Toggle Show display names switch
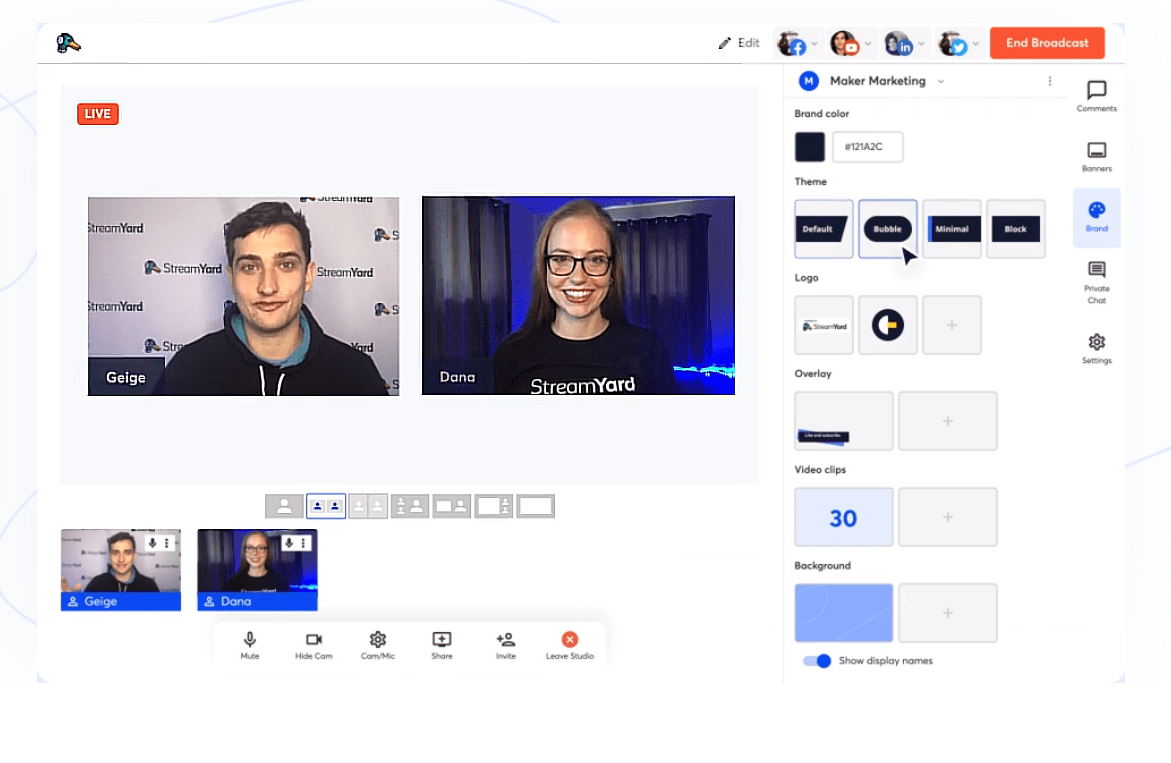 pyautogui.click(x=816, y=661)
